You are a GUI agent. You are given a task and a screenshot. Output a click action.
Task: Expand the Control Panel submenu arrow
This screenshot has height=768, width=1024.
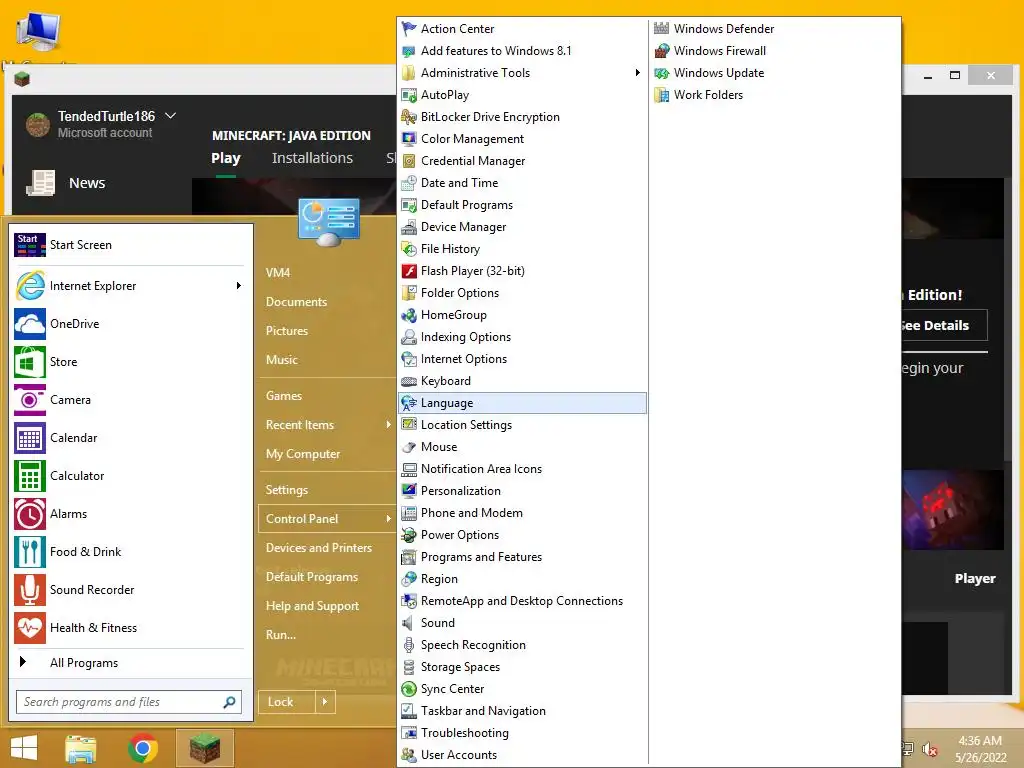click(389, 519)
